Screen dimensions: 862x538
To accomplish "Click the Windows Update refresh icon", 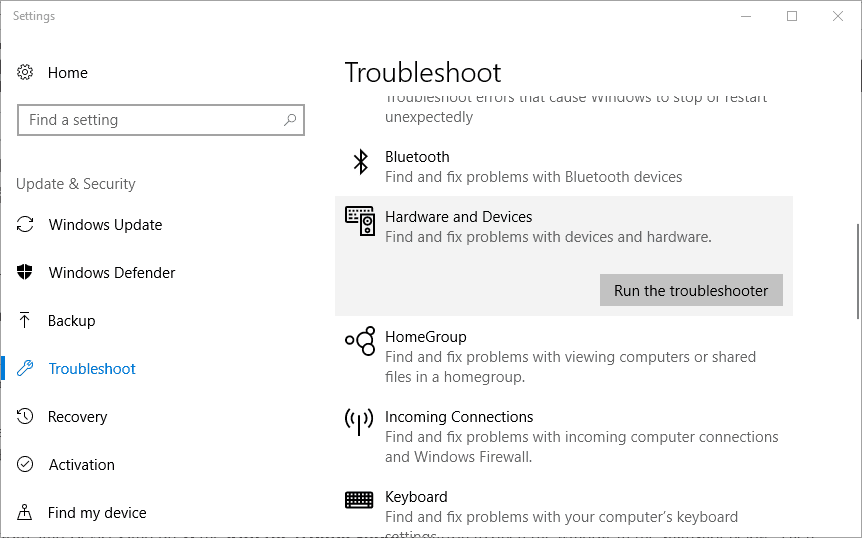I will coord(25,224).
